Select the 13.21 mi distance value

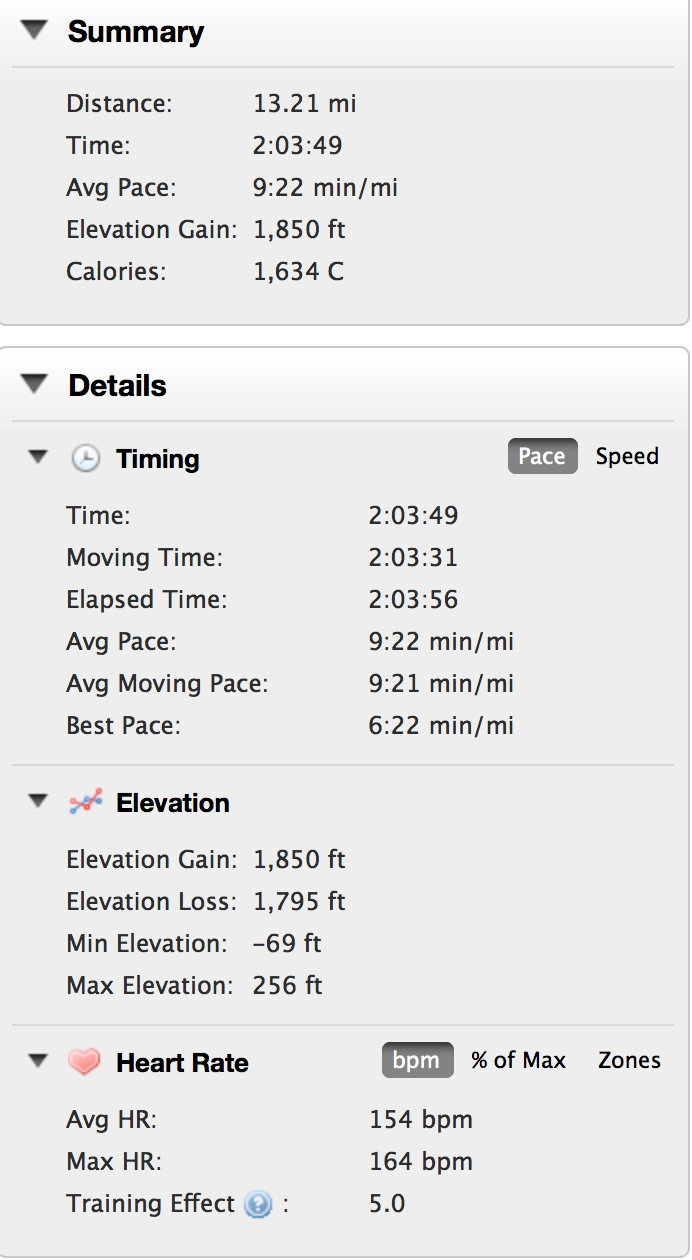pyautogui.click(x=305, y=103)
